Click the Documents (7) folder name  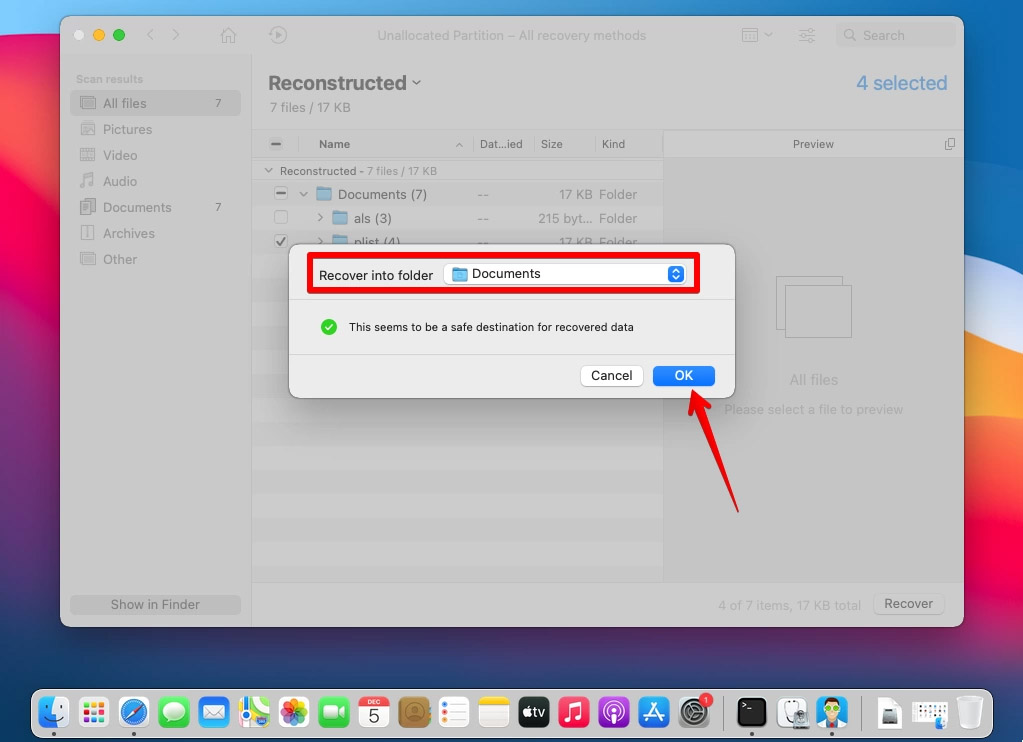point(382,194)
